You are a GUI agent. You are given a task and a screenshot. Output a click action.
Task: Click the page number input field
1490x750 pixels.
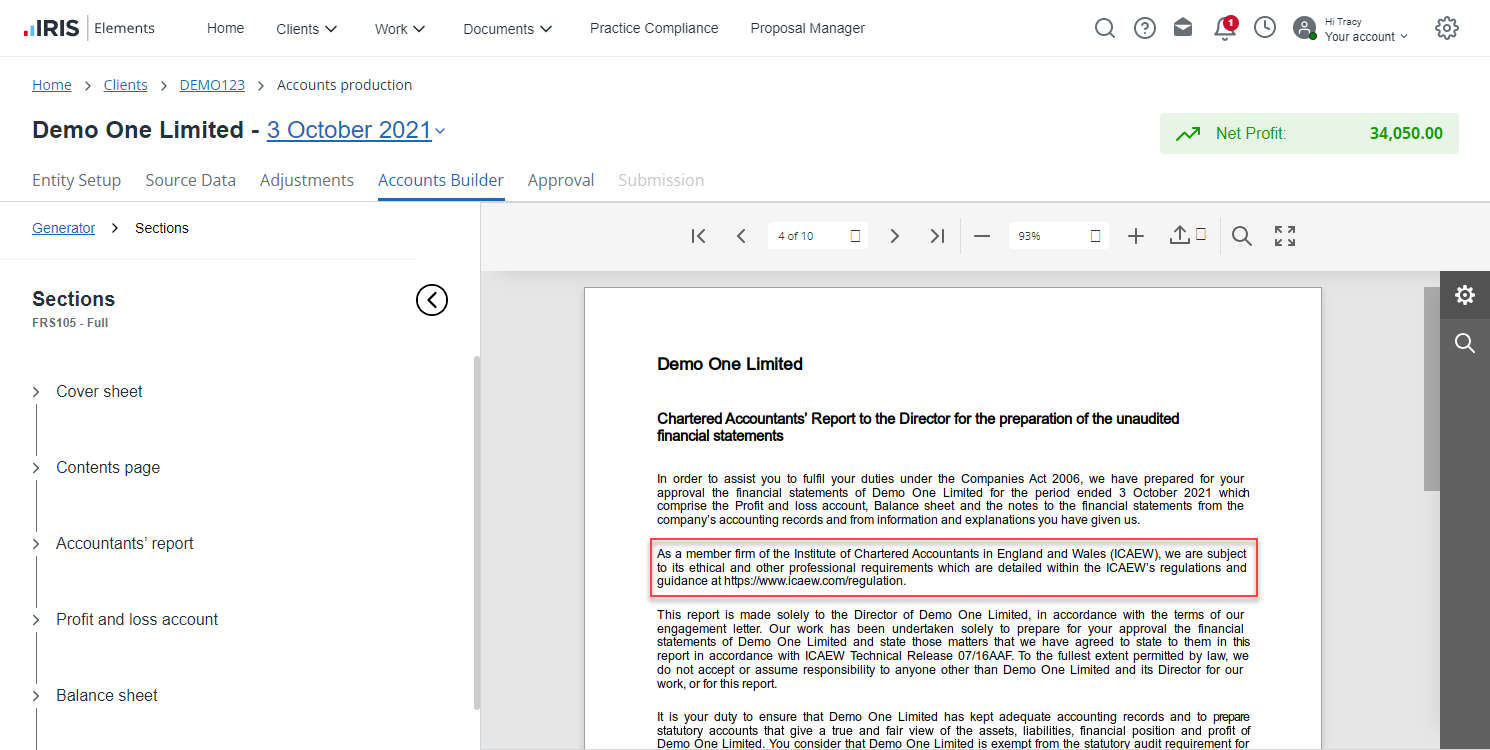808,236
